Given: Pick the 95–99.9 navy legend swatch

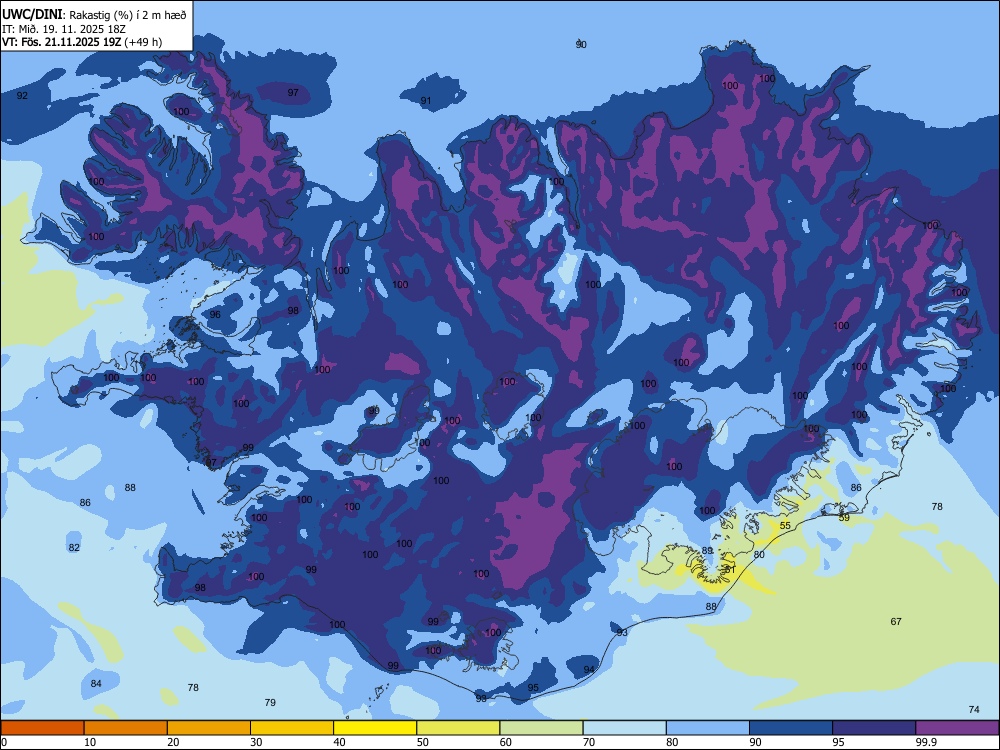Looking at the screenshot, I should (874, 728).
